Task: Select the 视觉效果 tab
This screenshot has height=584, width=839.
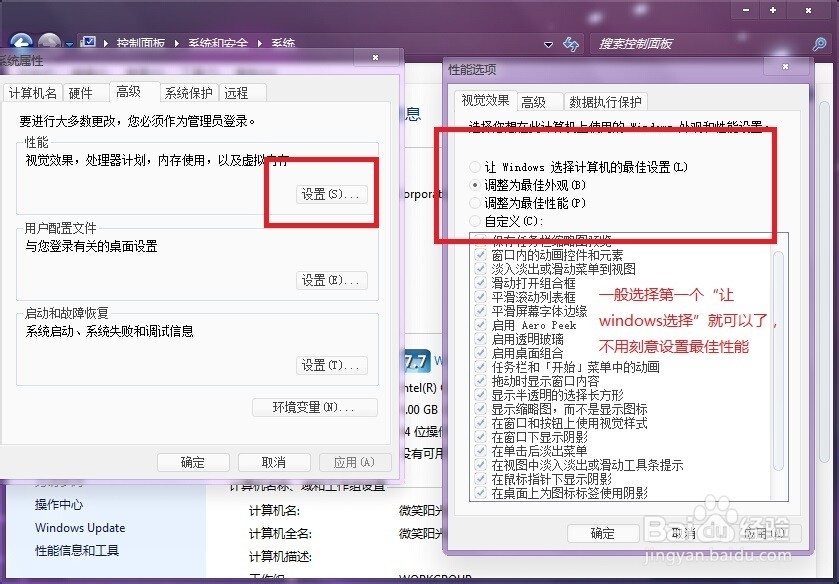Action: click(x=486, y=100)
